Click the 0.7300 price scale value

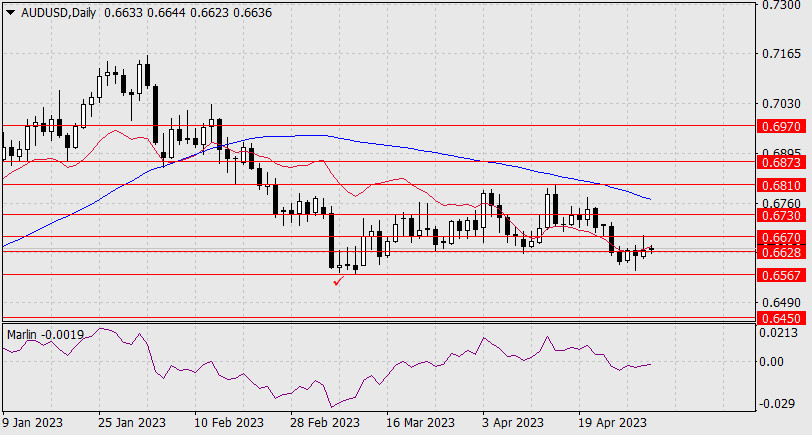[780, 5]
